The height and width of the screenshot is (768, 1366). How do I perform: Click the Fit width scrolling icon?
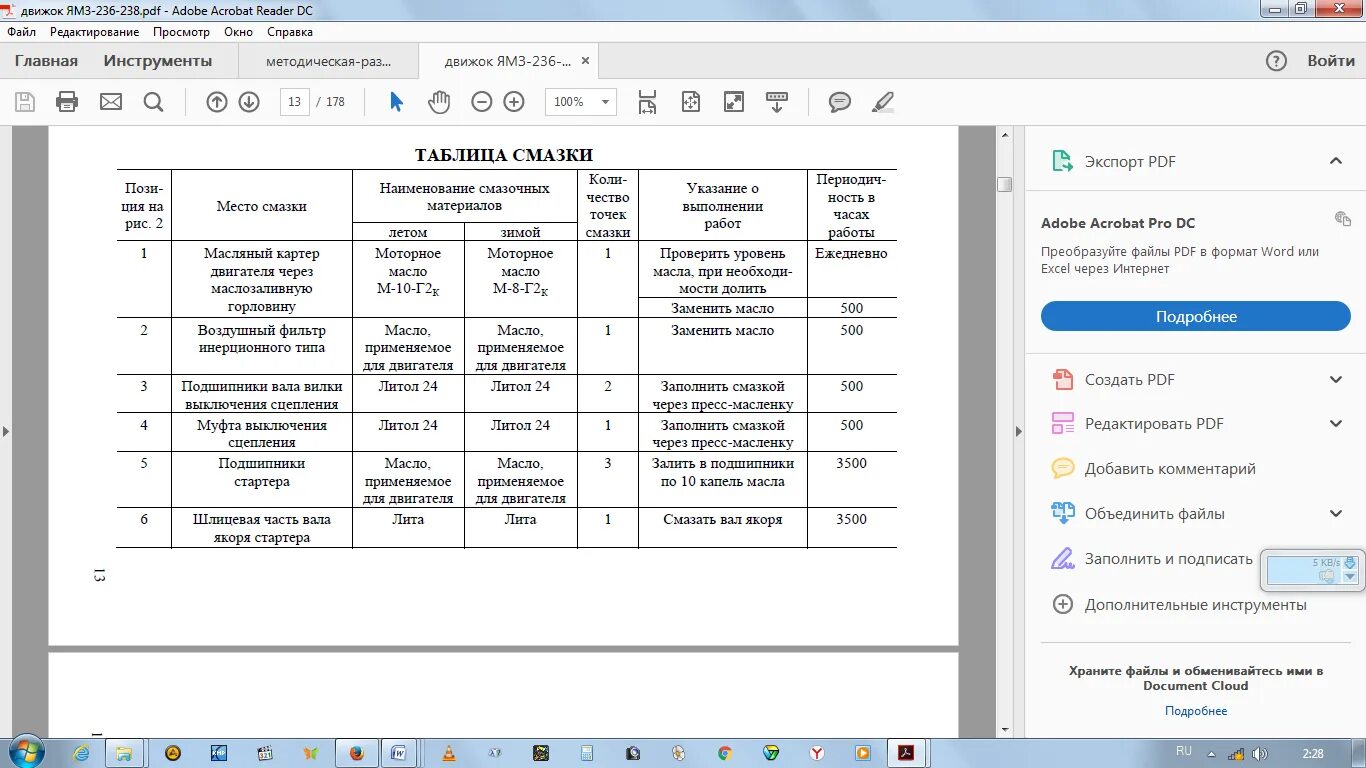pyautogui.click(x=647, y=102)
